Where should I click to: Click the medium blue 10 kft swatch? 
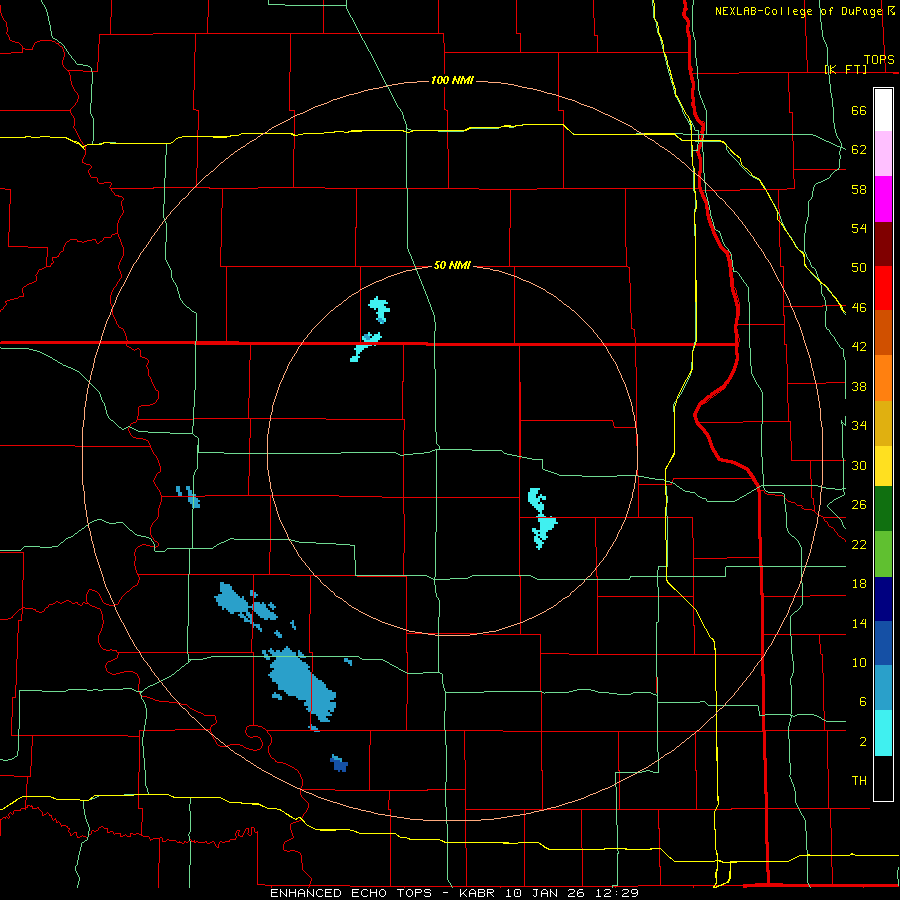pyautogui.click(x=883, y=643)
